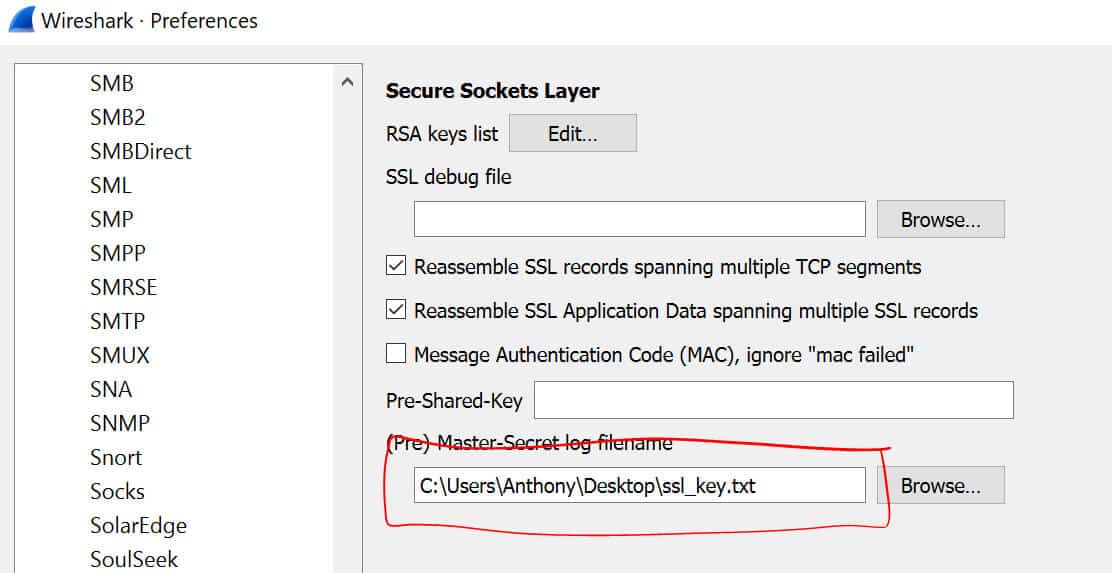Click the SSL debug file text field
The width and height of the screenshot is (1112, 573).
point(640,219)
